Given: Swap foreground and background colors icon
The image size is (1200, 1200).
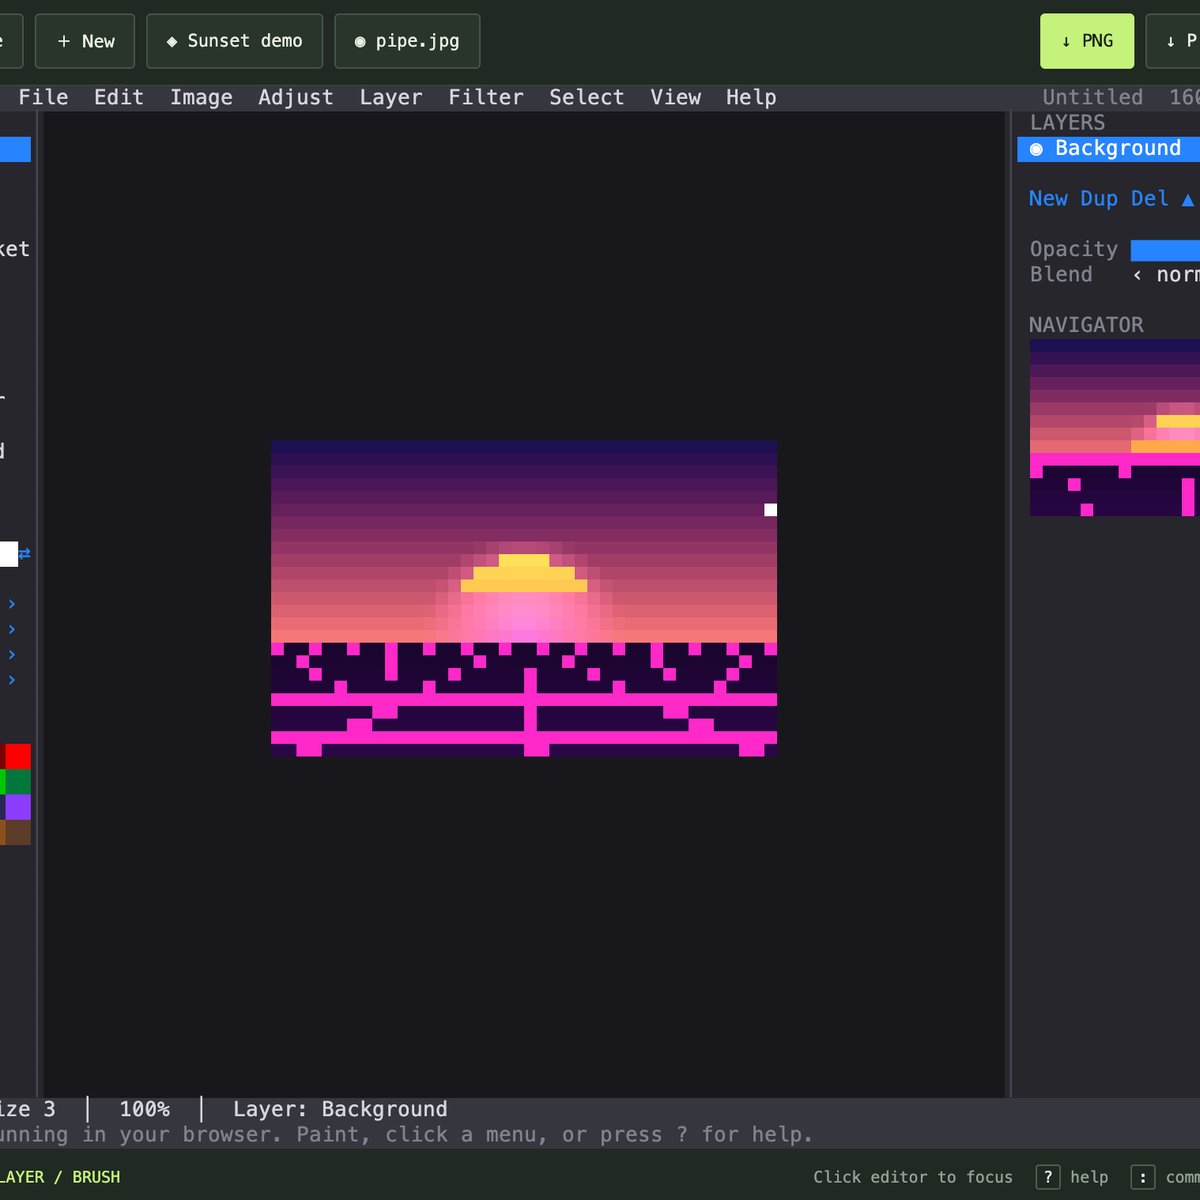Looking at the screenshot, I should 24,554.
